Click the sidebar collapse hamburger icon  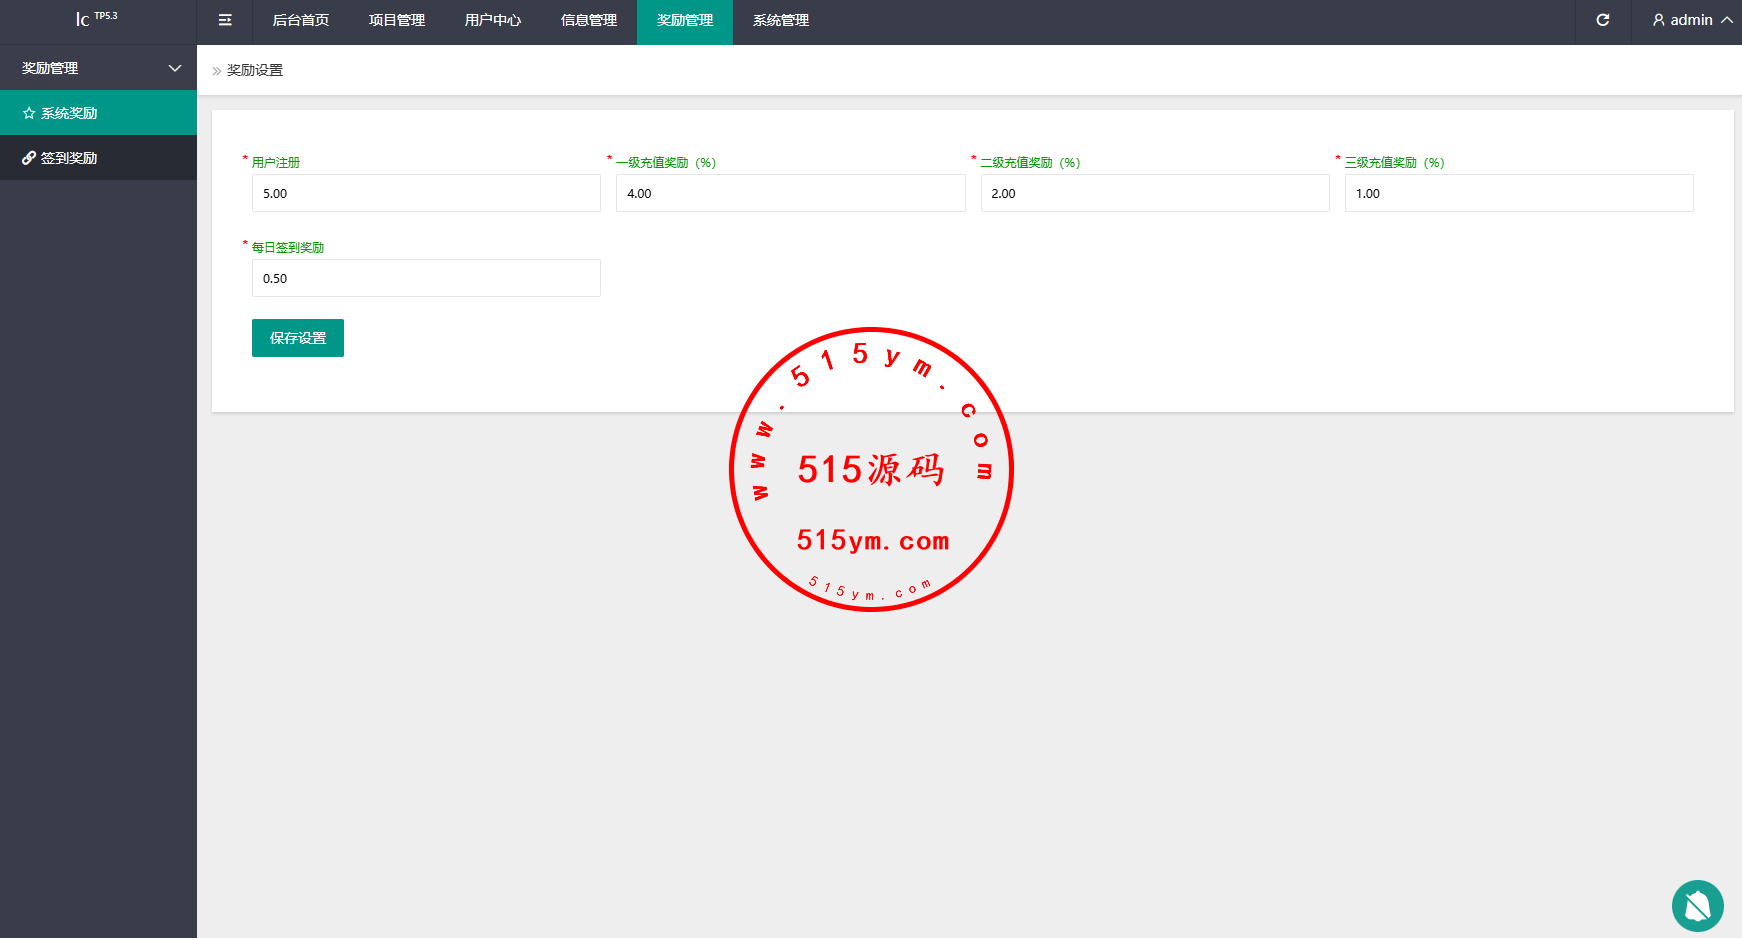[x=225, y=20]
